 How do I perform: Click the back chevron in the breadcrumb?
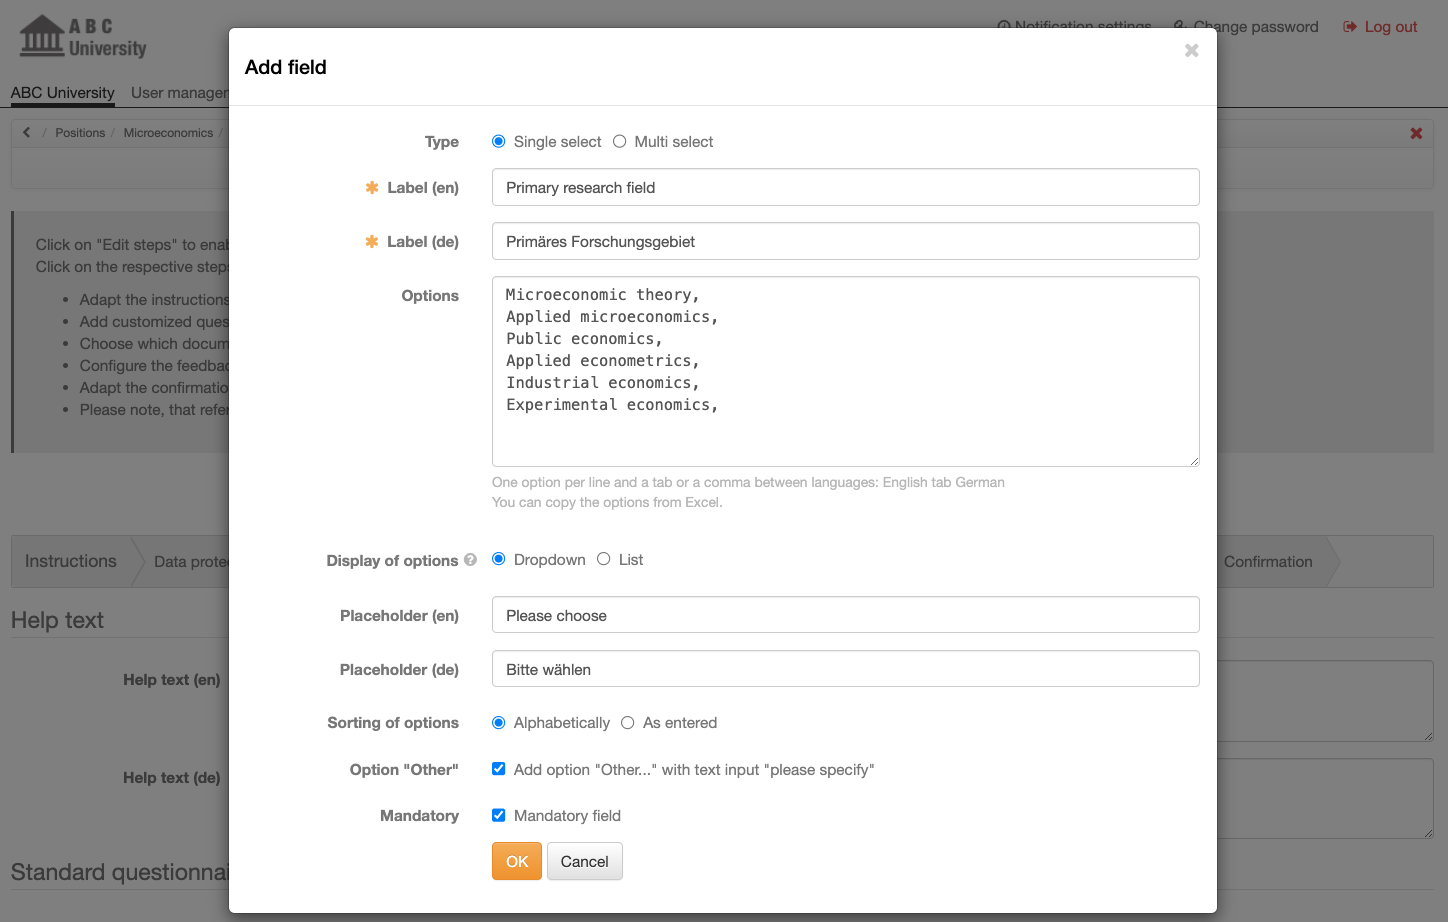point(25,131)
